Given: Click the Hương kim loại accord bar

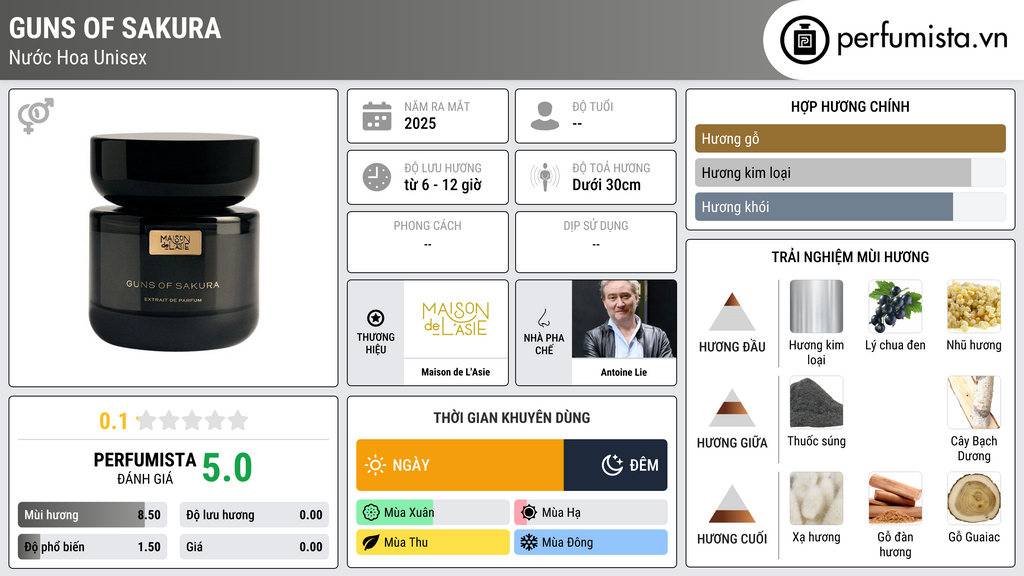Looking at the screenshot, I should click(x=850, y=172).
